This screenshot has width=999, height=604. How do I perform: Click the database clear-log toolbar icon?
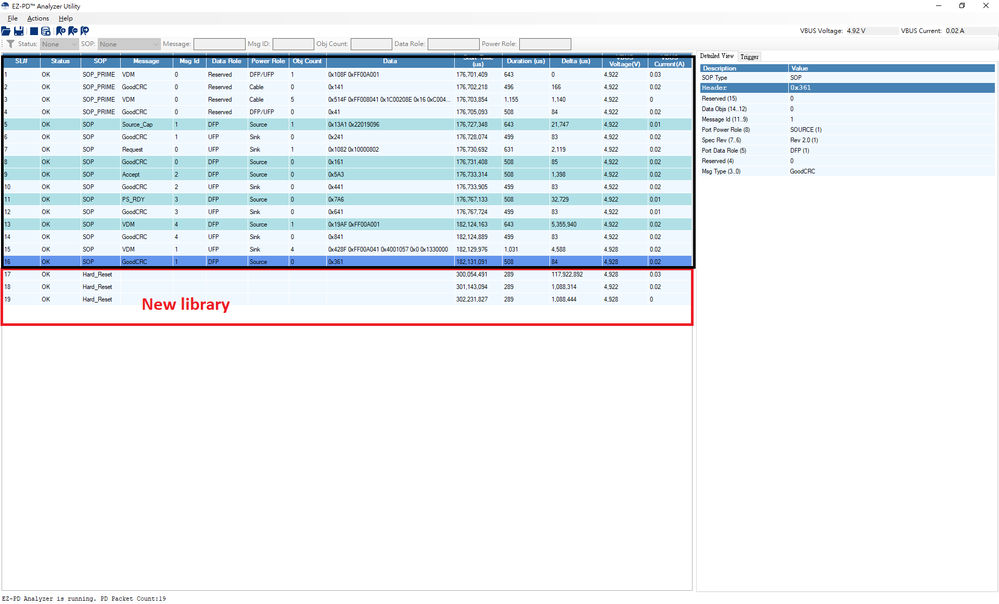(46, 31)
